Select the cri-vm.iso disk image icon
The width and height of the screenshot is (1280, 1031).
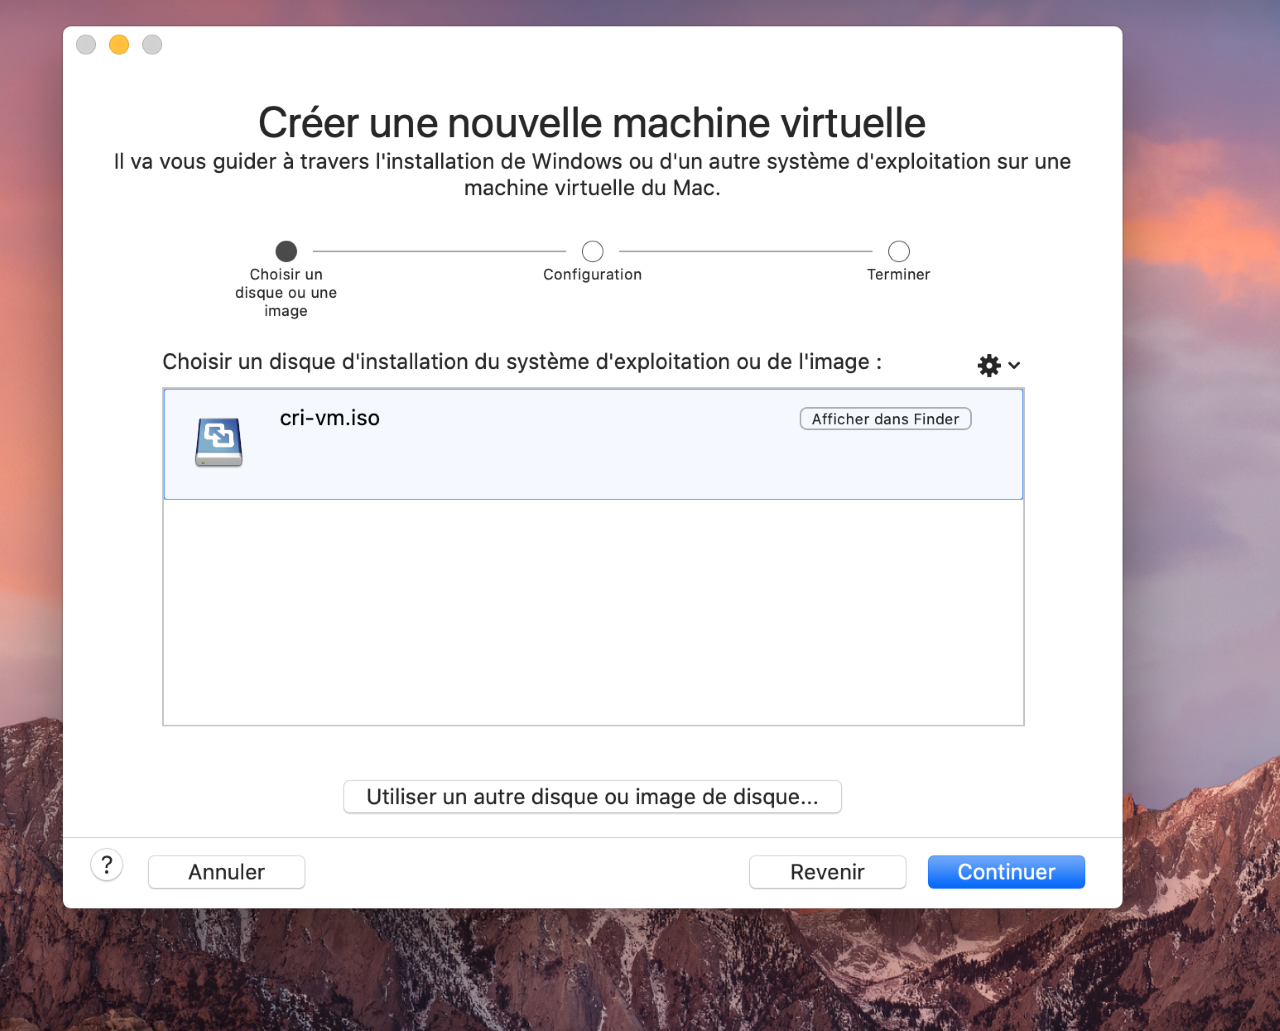[219, 442]
